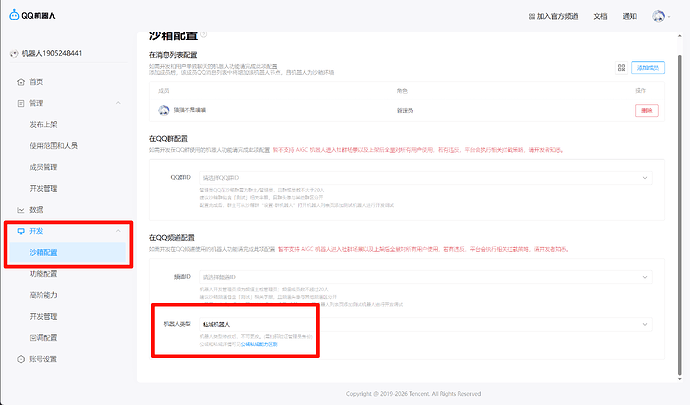Open the 加入官方频道 link

pos(553,16)
